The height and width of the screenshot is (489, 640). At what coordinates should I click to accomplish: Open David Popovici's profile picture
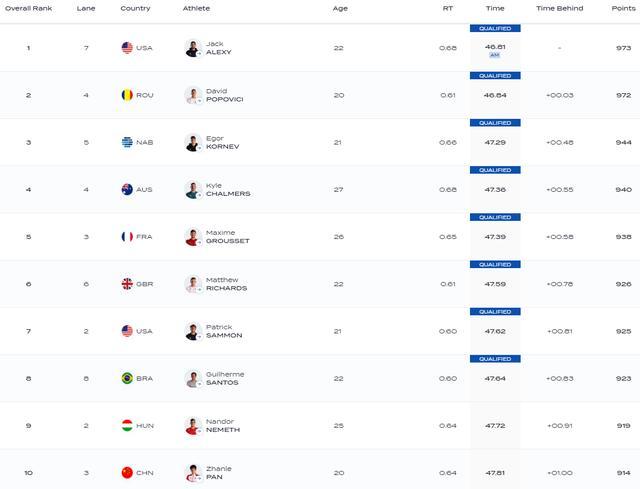coord(193,96)
